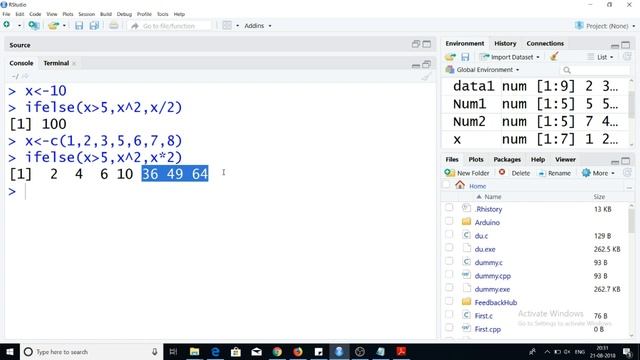Check the Arduino folder checkbox
The image size is (640, 360).
[449, 221]
